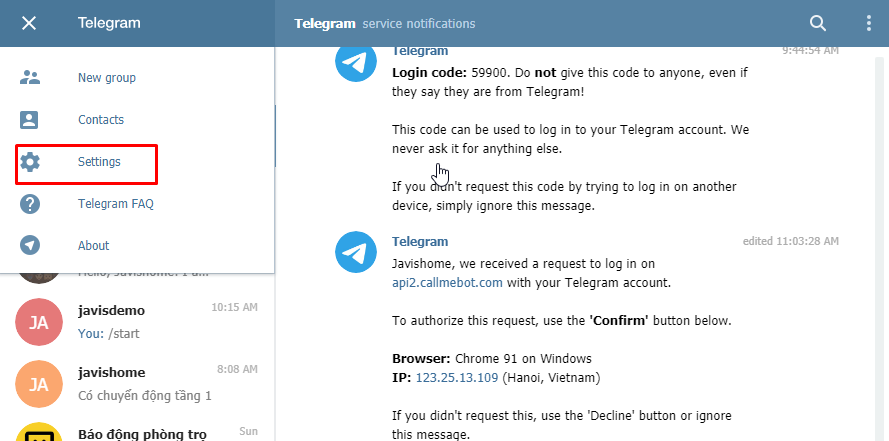The image size is (889, 441).
Task: Select About in the side menu
Action: (137, 245)
